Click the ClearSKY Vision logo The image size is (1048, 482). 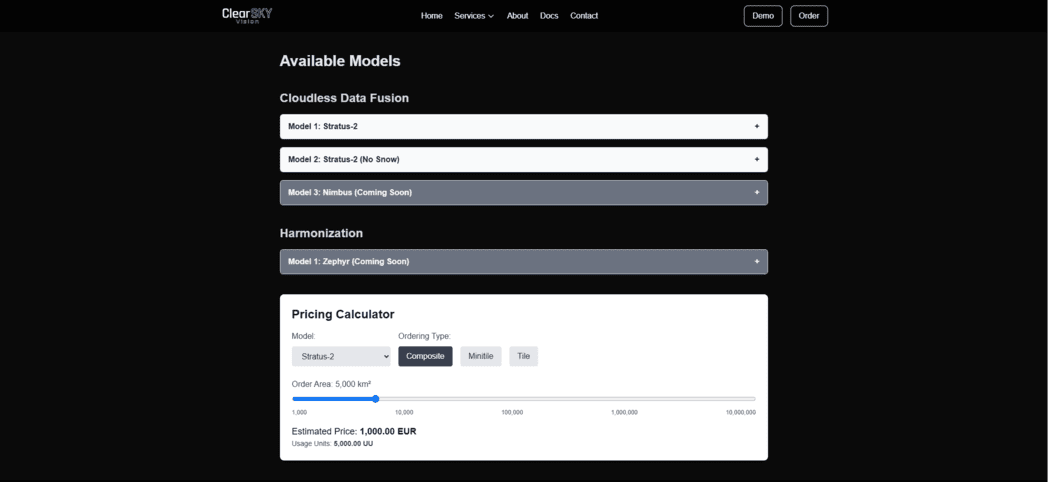[246, 15]
